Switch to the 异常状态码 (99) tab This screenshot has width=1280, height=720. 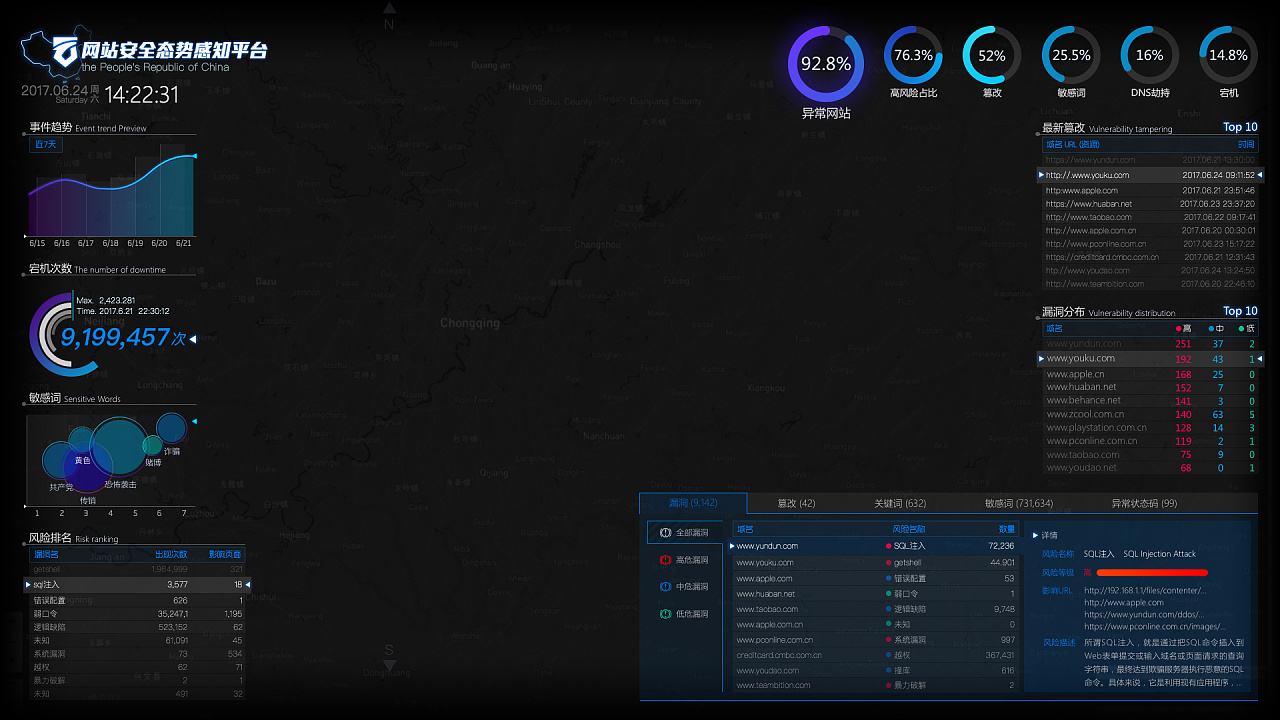[1144, 503]
